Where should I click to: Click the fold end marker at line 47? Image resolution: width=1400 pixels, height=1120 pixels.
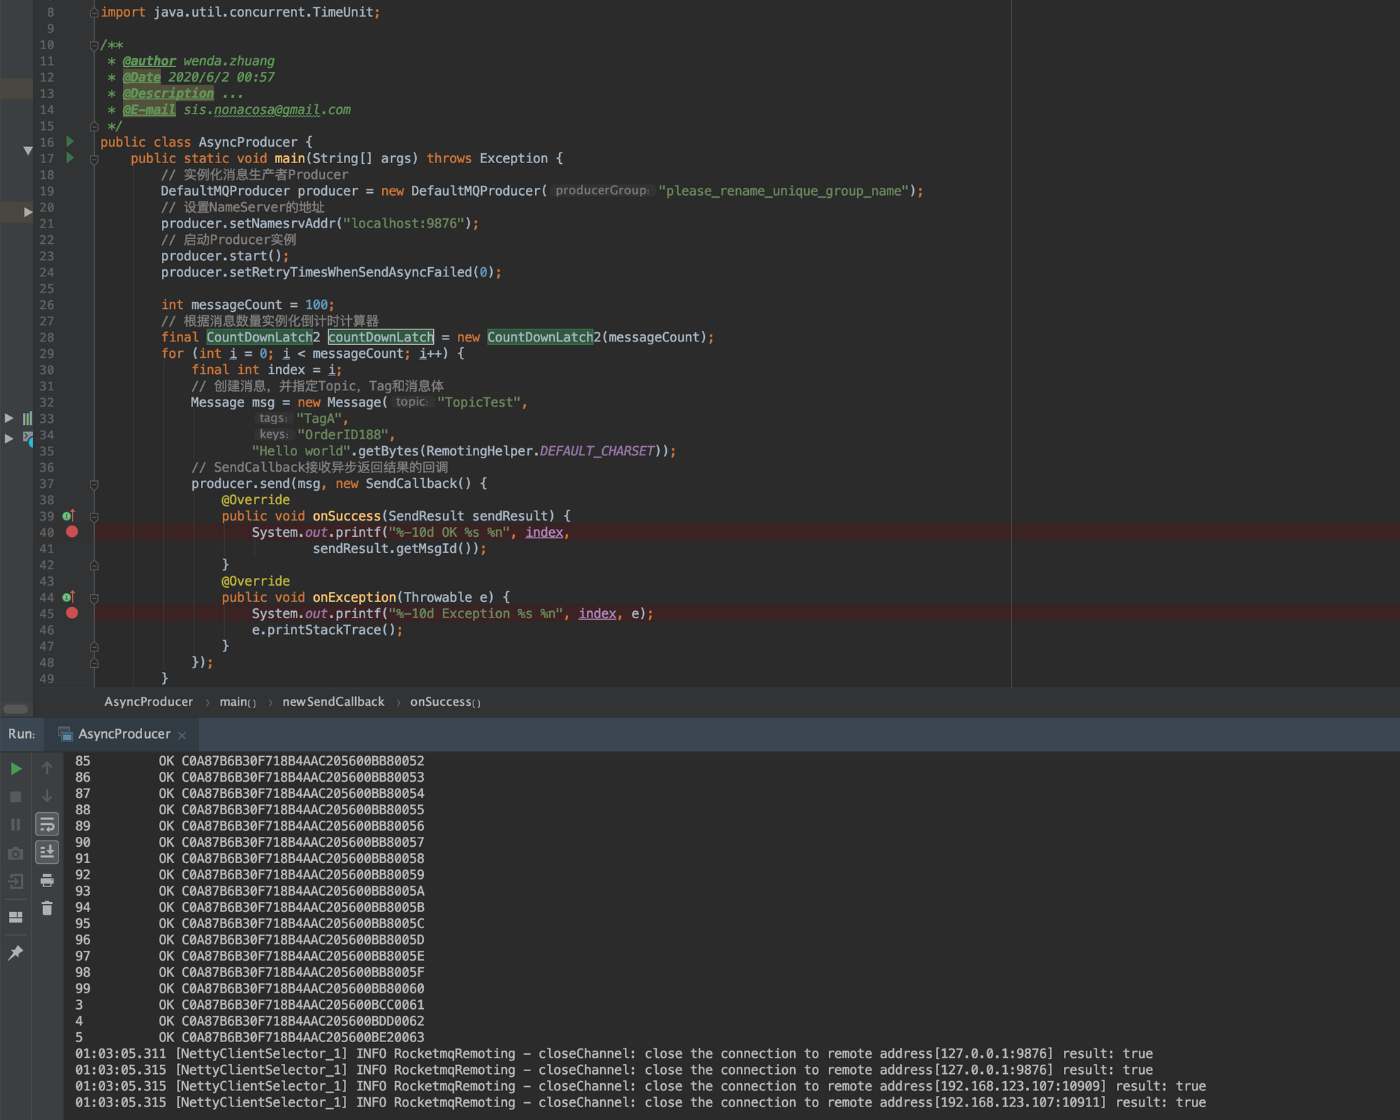(x=94, y=646)
